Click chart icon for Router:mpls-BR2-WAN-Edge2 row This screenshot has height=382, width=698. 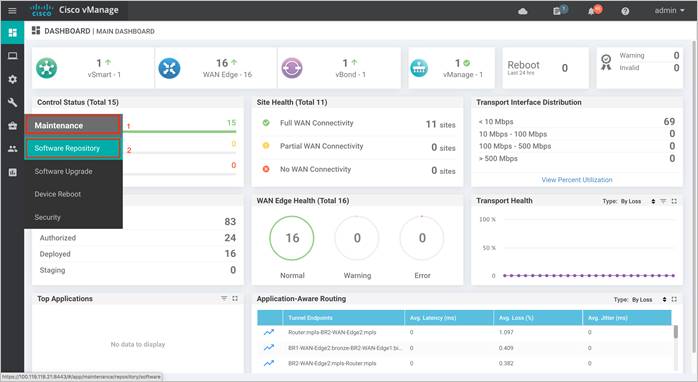[269, 332]
